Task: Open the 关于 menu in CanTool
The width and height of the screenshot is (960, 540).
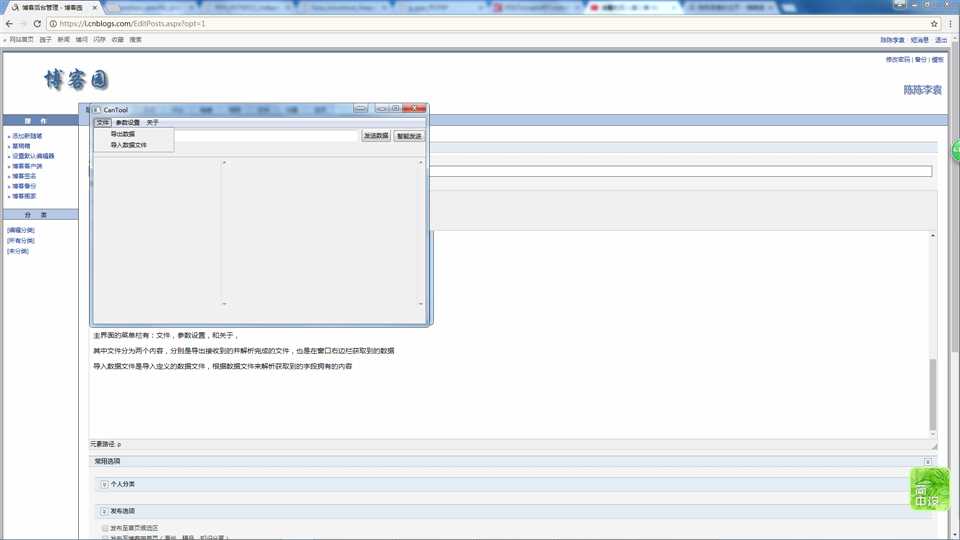Action: pos(152,122)
